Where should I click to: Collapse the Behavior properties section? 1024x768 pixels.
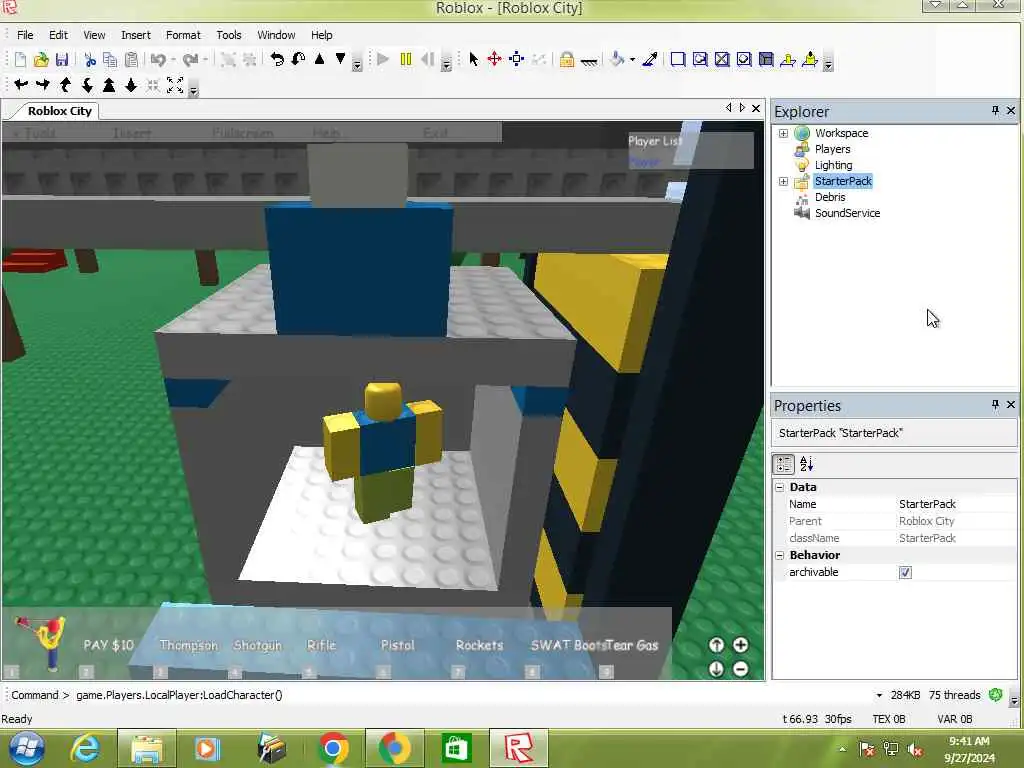780,555
